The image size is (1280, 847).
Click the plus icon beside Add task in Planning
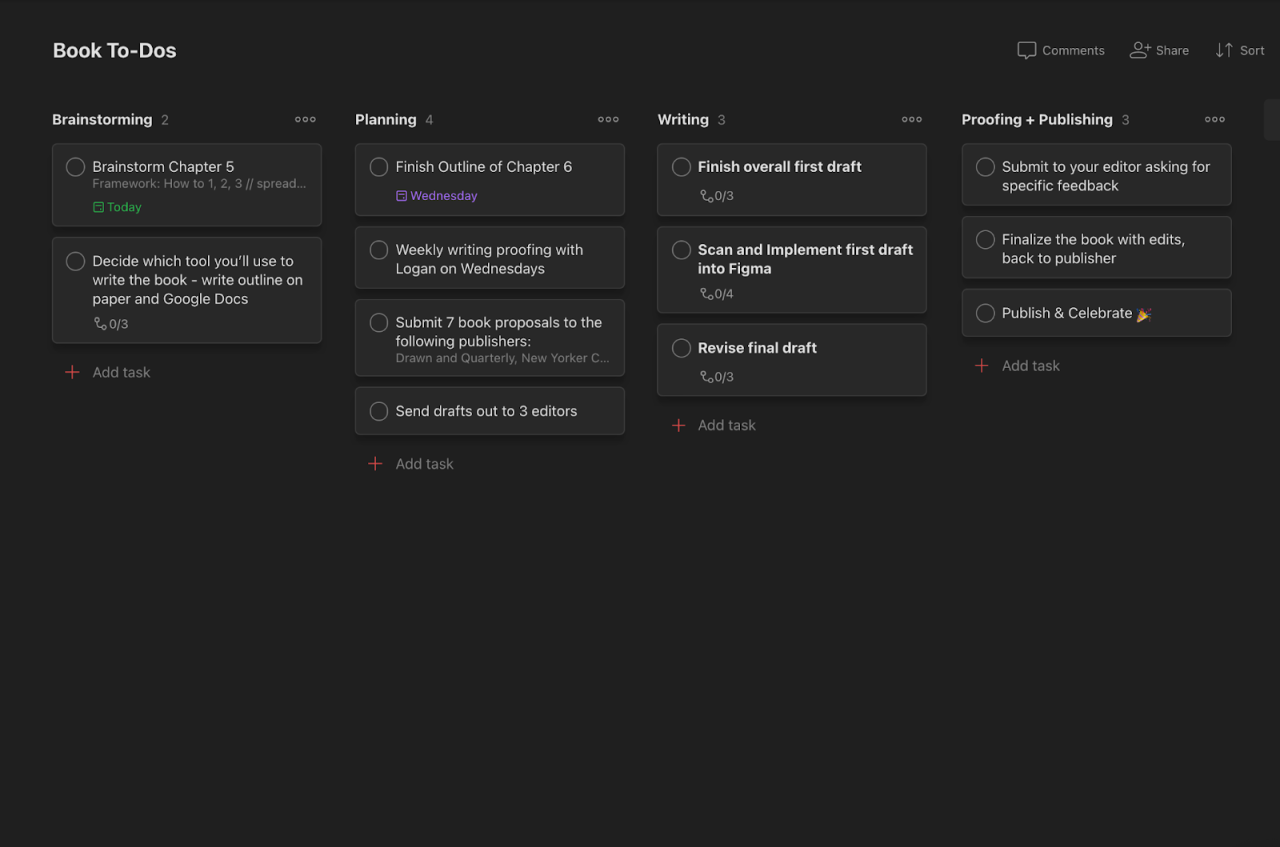coord(376,463)
